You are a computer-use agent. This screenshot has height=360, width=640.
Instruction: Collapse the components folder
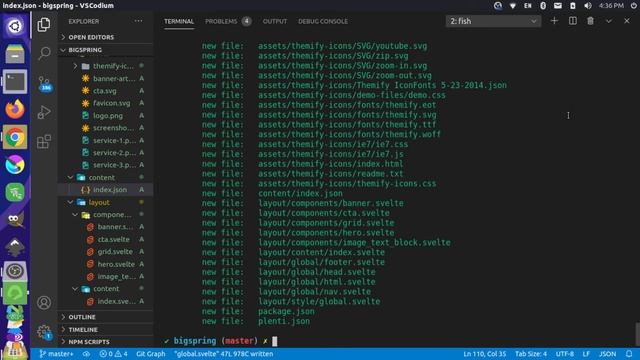click(x=106, y=215)
